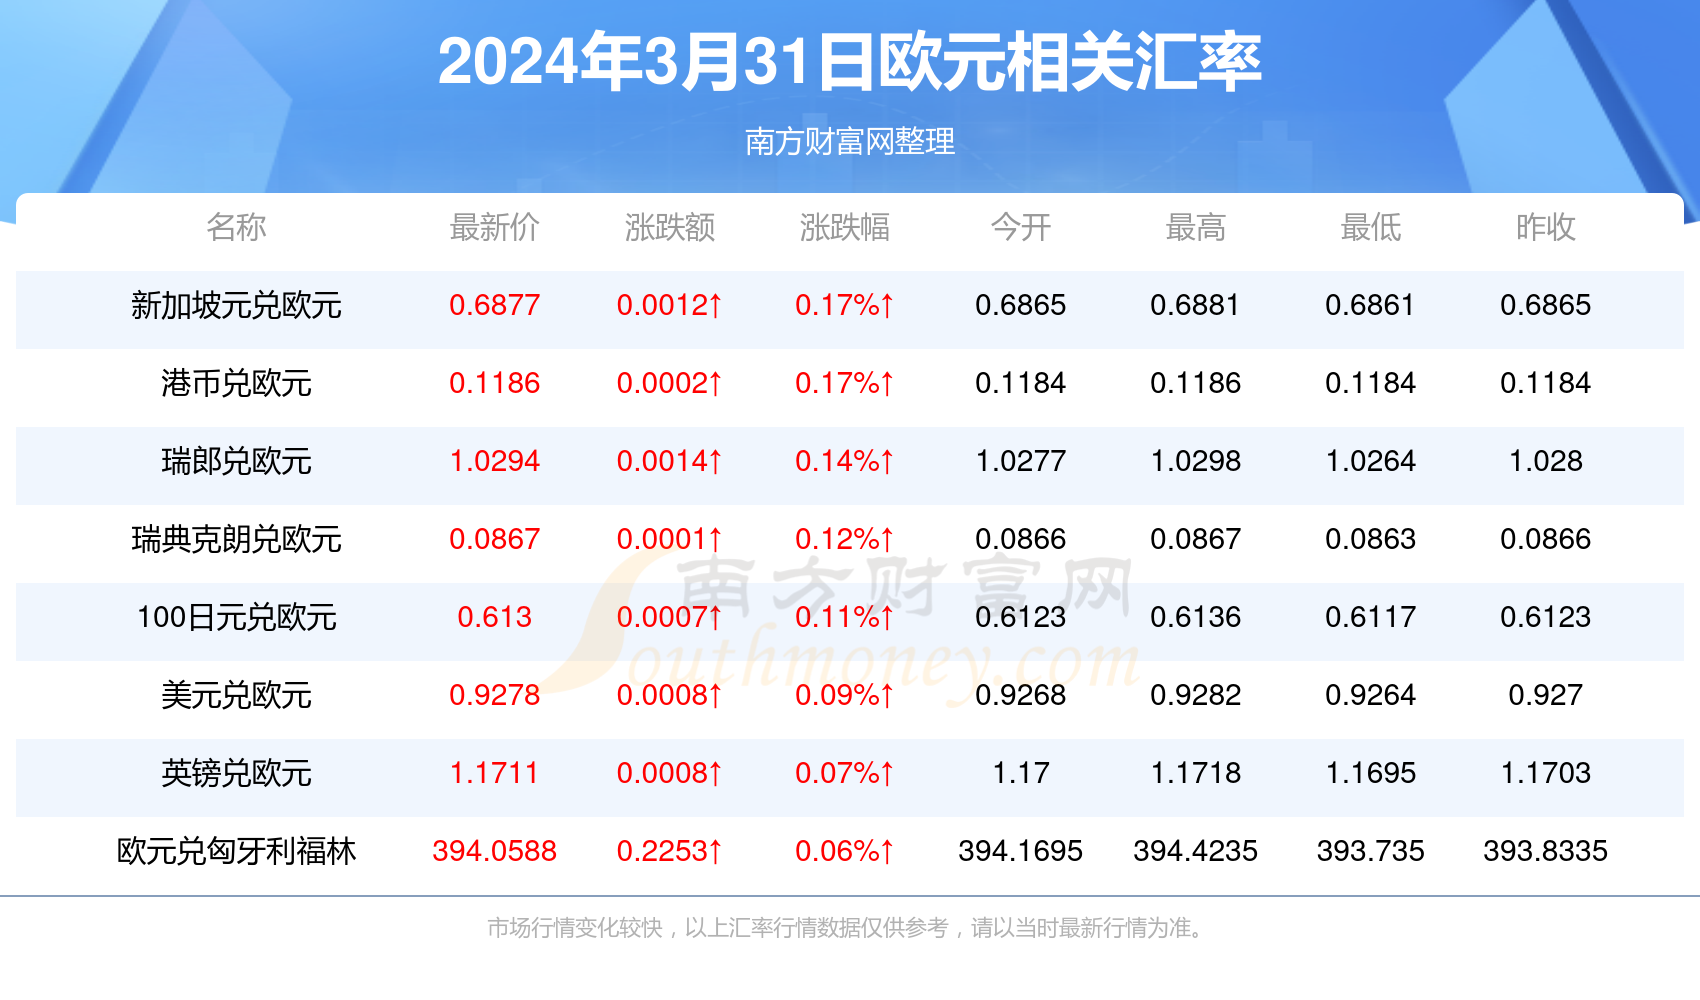The width and height of the screenshot is (1700, 1000).
Task: Click the row name 港币兑欧元
Action: point(236,383)
